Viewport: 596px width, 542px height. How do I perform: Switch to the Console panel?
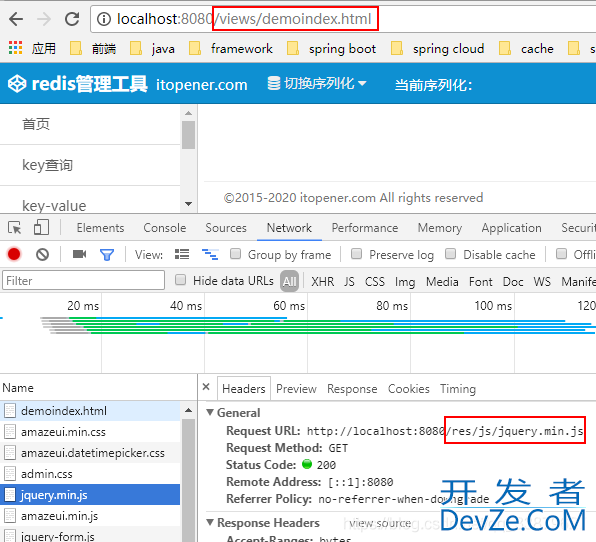tap(165, 228)
